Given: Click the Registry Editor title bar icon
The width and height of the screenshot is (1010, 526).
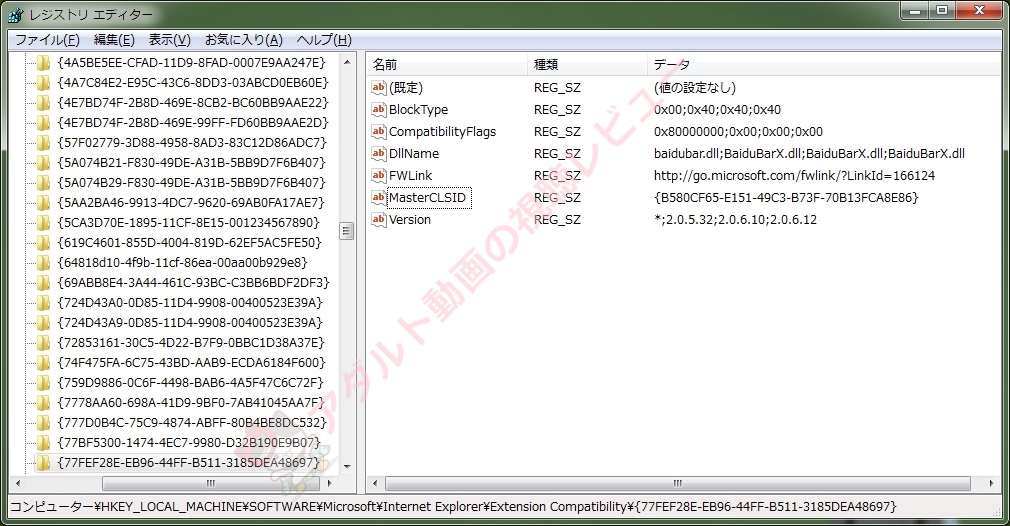Looking at the screenshot, I should [15, 14].
